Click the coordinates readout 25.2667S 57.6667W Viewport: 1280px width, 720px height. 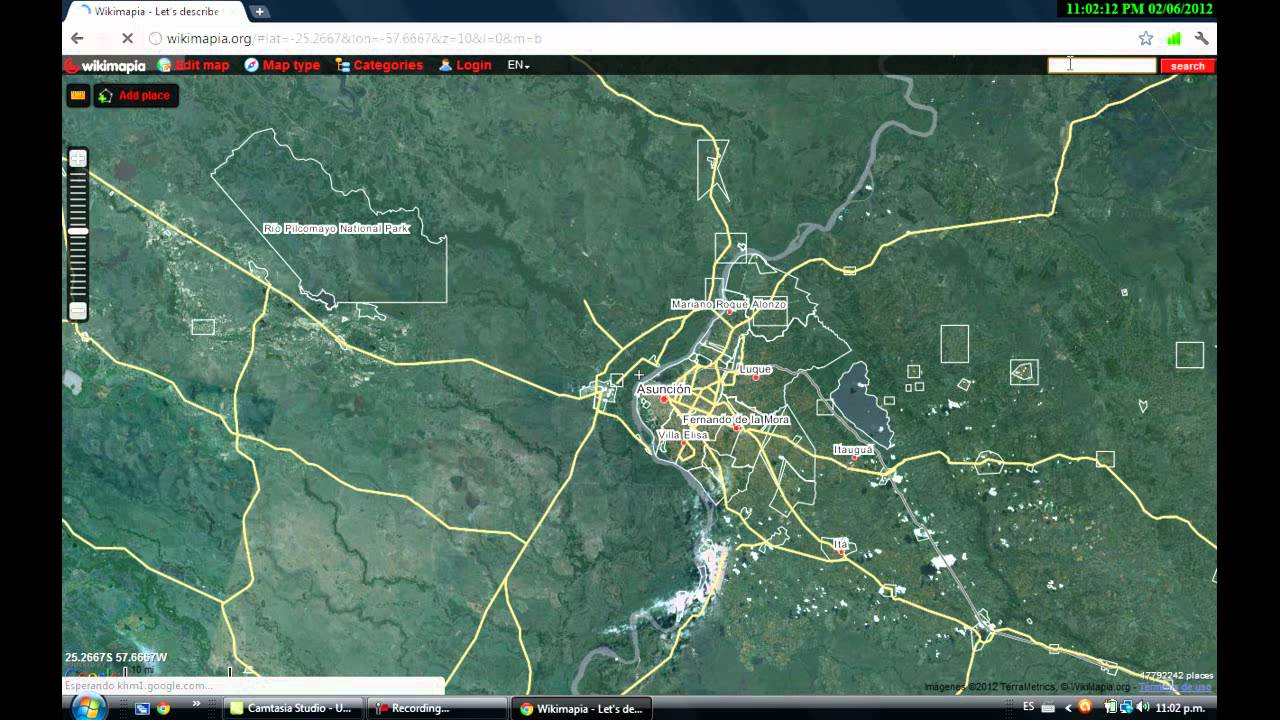pos(116,658)
